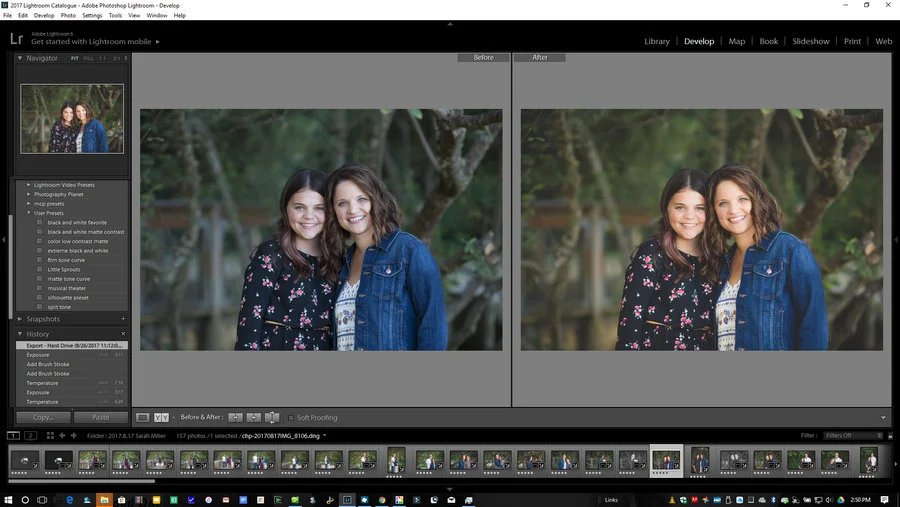
Task: Copy Before settings to After
Action: coord(235,417)
